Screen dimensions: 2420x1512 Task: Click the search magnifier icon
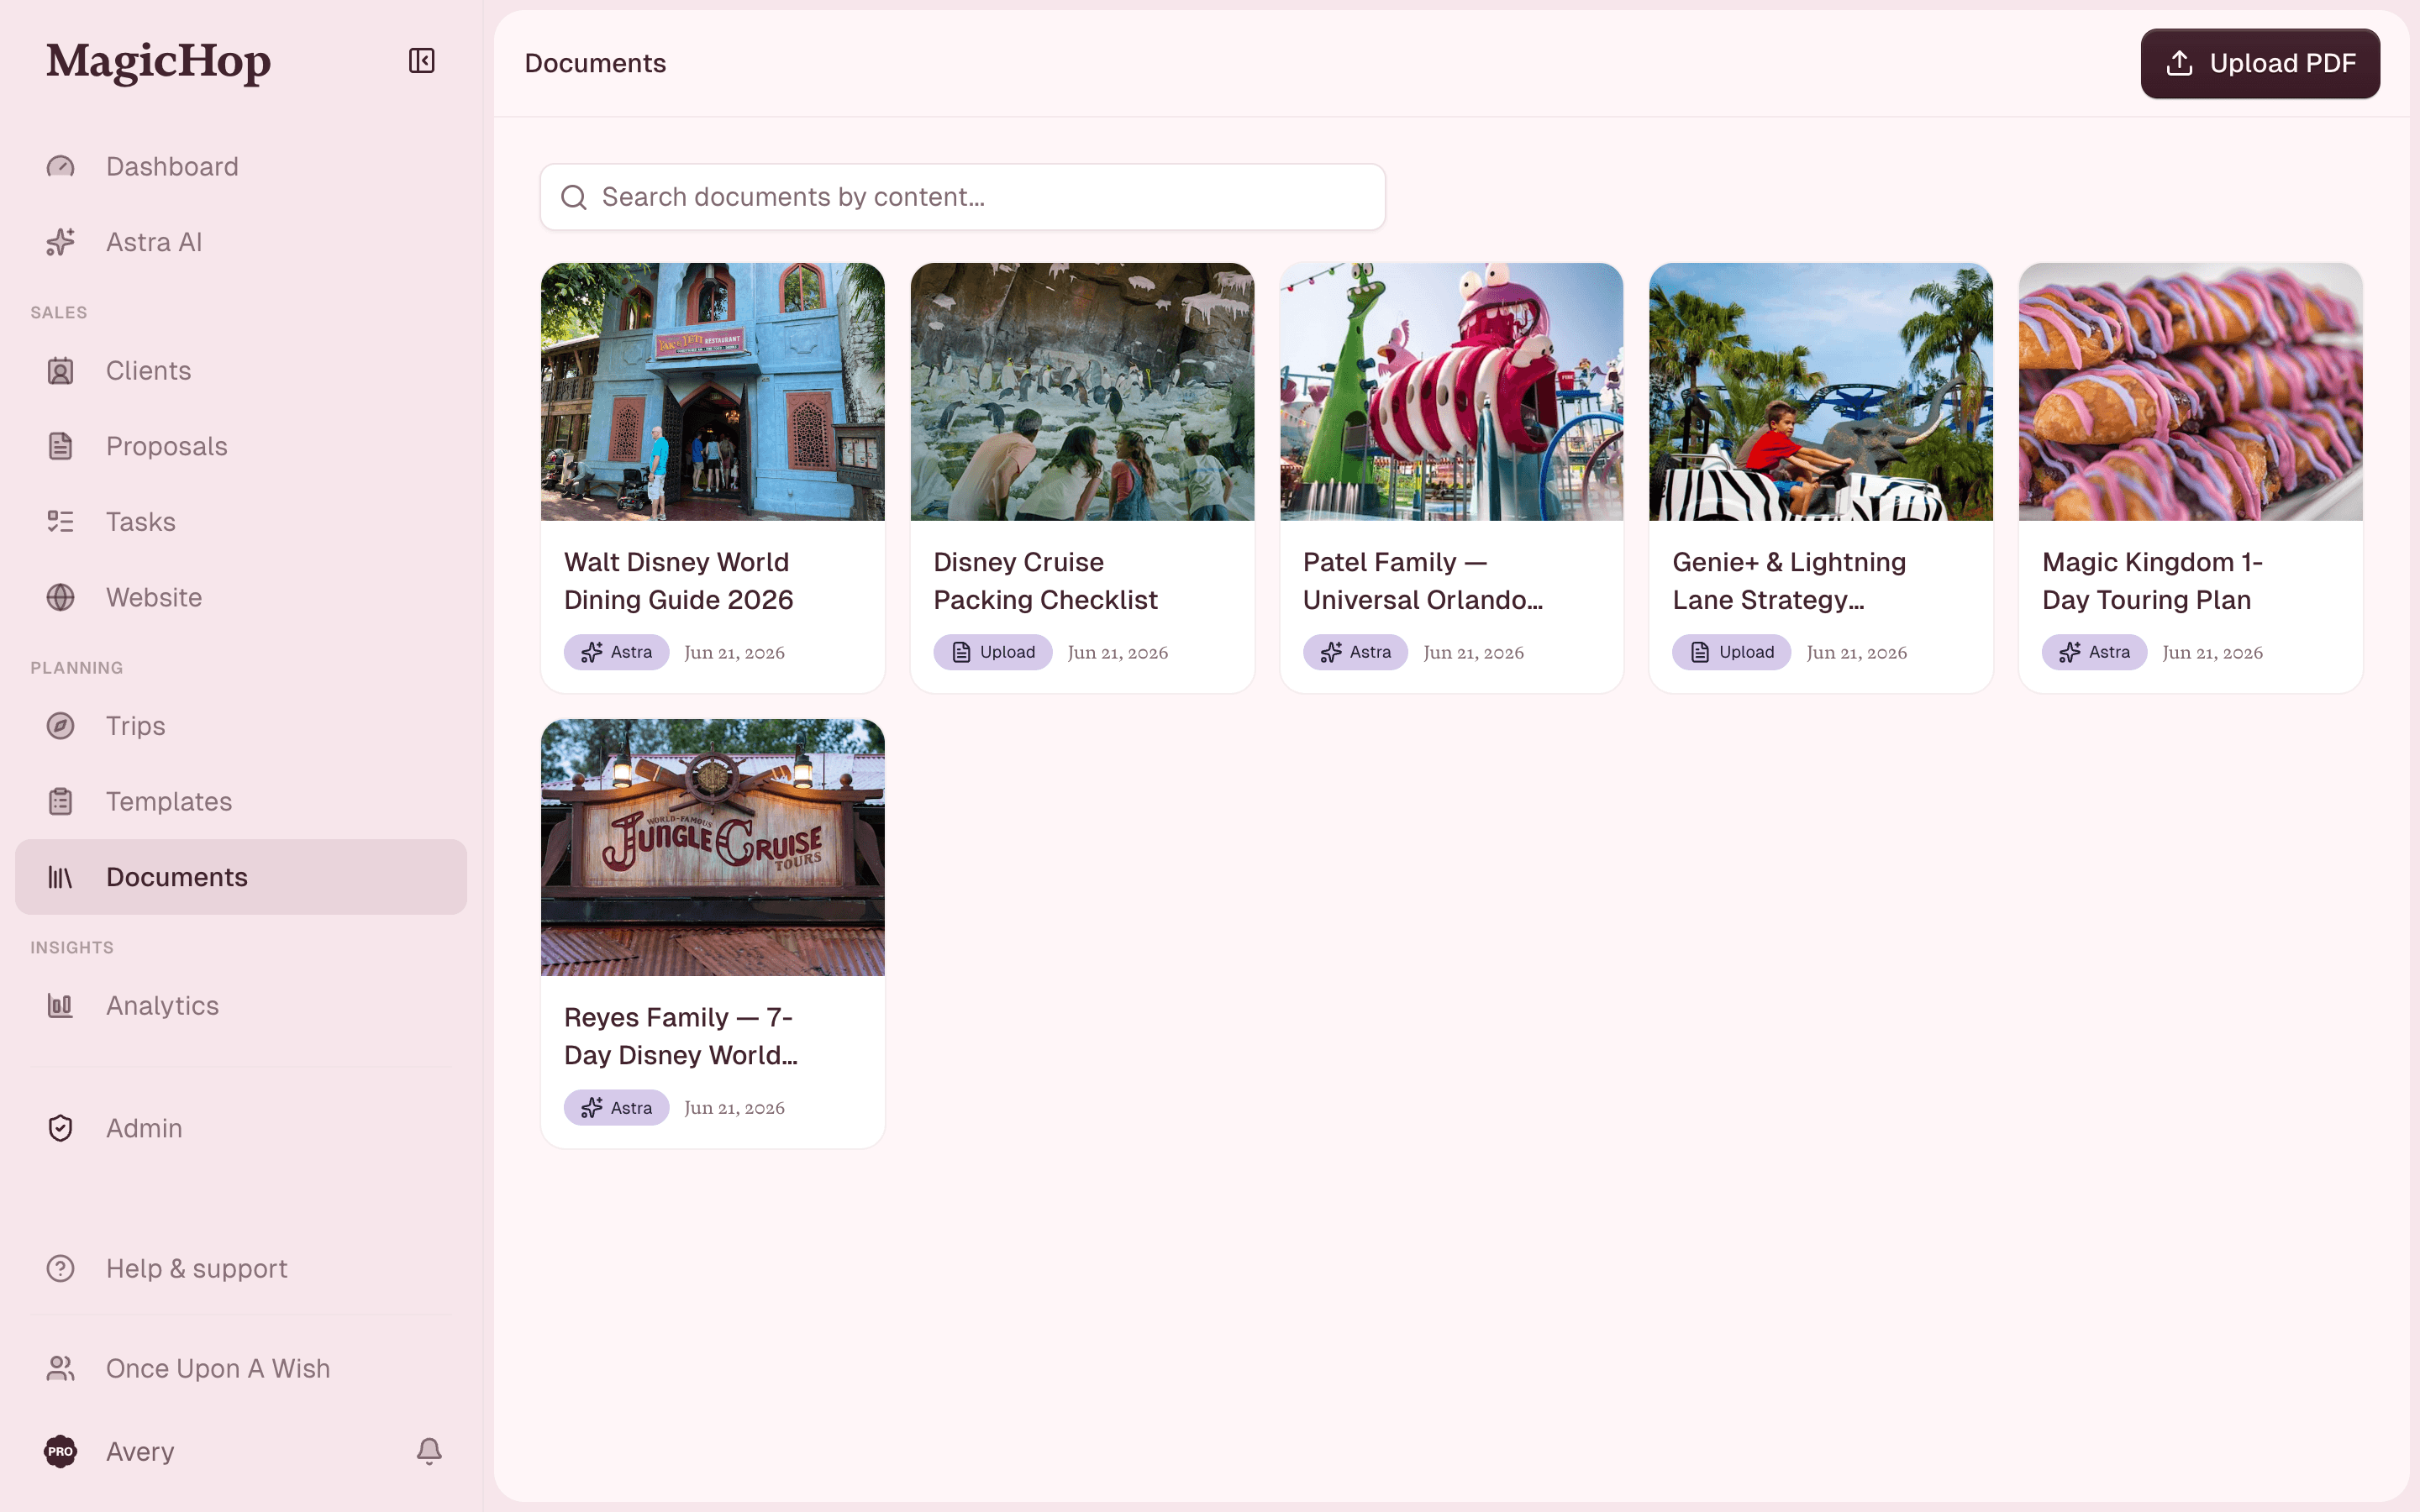pyautogui.click(x=574, y=197)
